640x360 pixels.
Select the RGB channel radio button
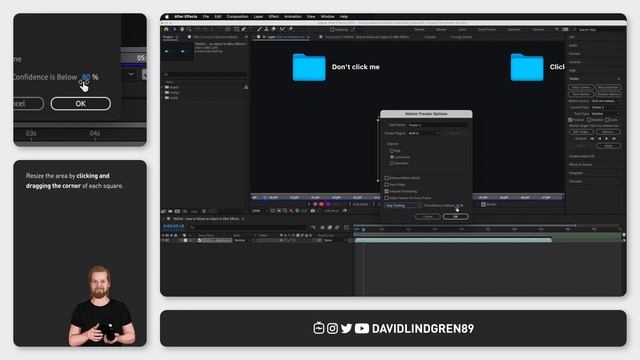[x=392, y=151]
